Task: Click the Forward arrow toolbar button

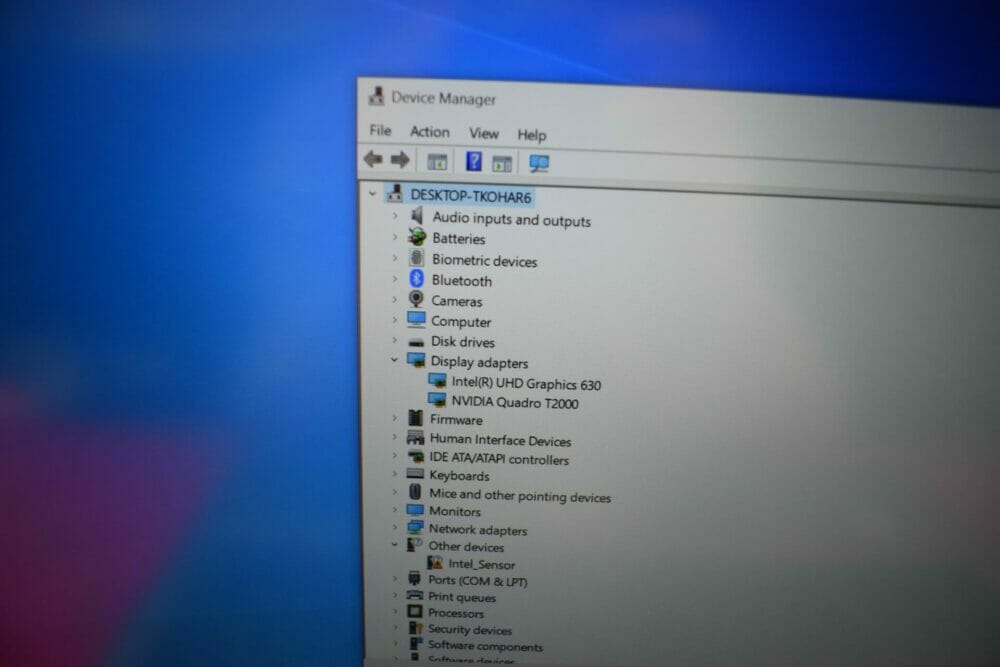Action: (x=400, y=159)
